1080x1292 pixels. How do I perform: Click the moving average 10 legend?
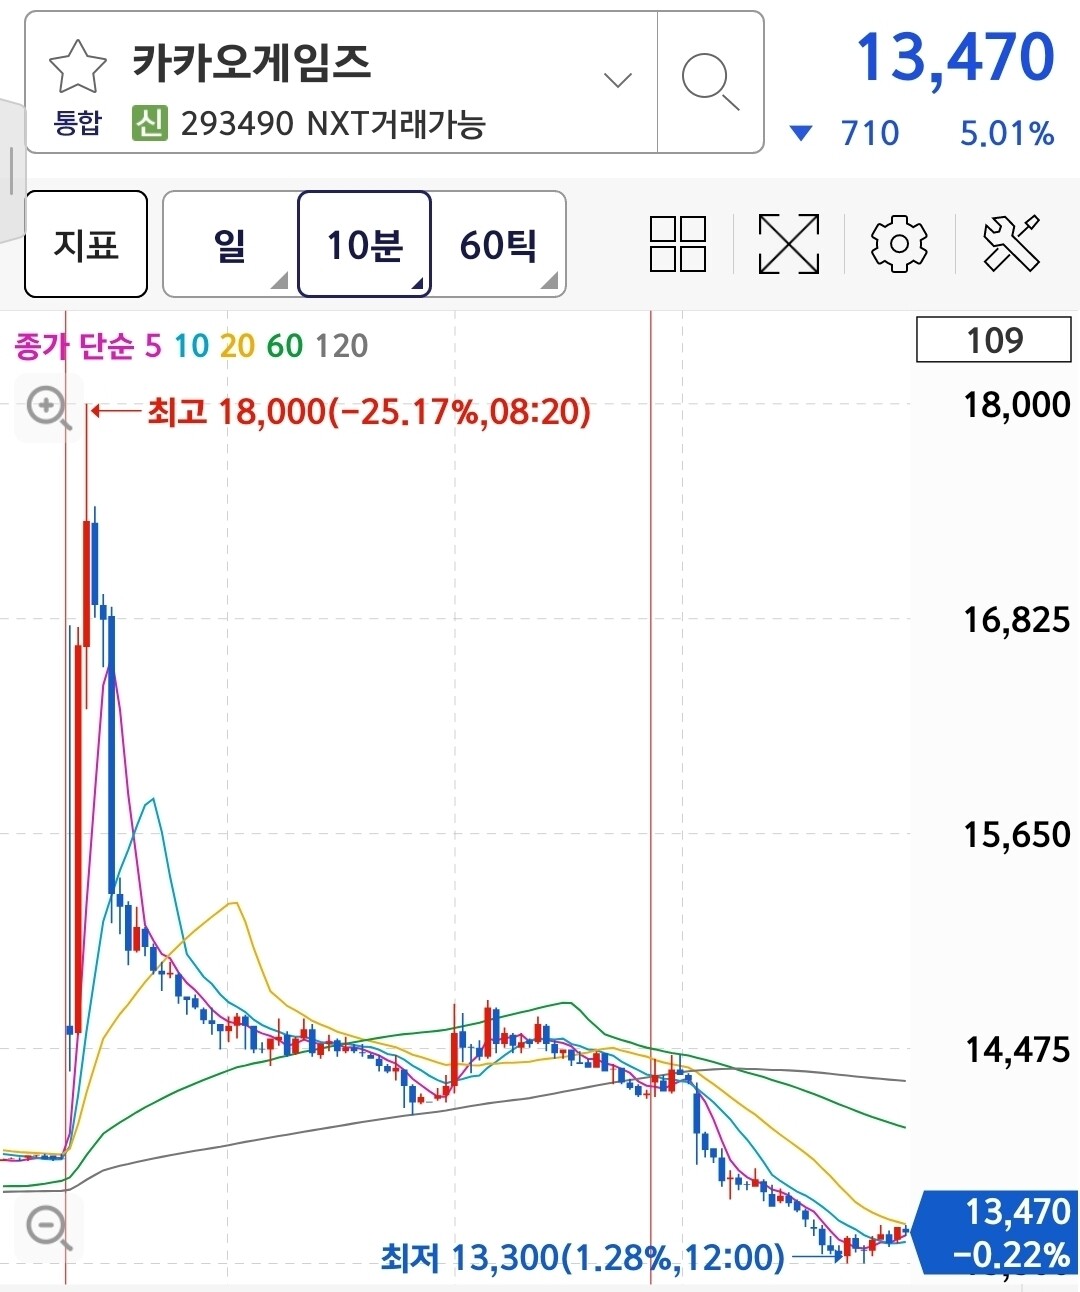pyautogui.click(x=191, y=346)
